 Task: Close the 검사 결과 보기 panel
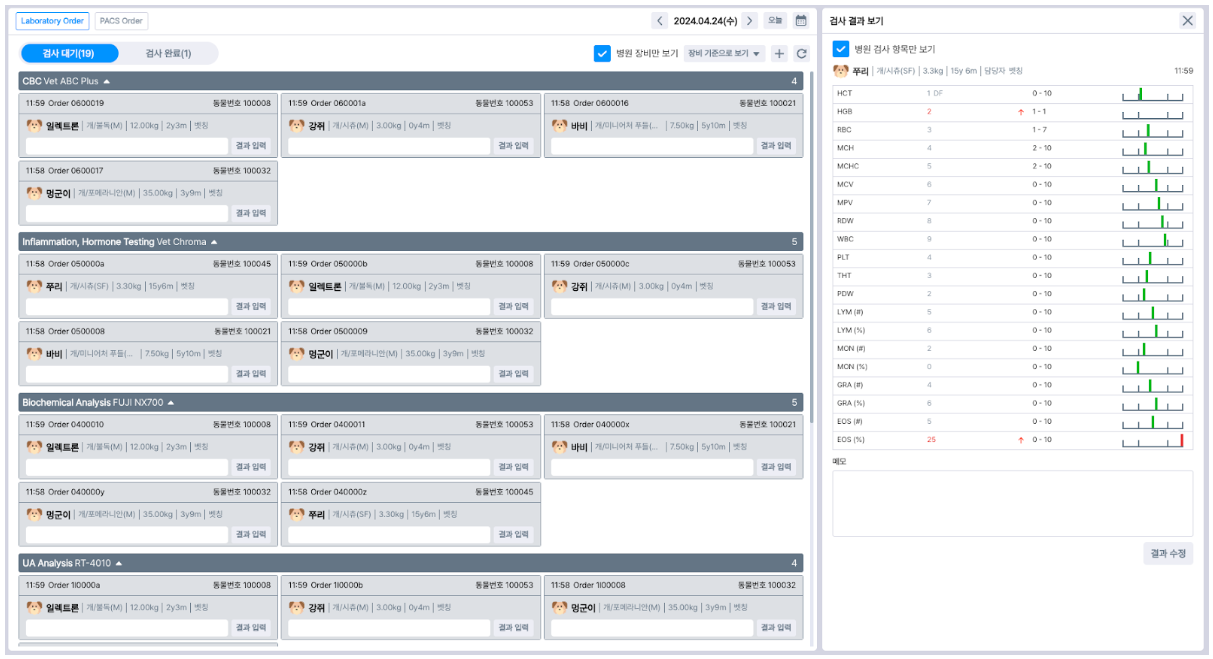pos(1187,21)
